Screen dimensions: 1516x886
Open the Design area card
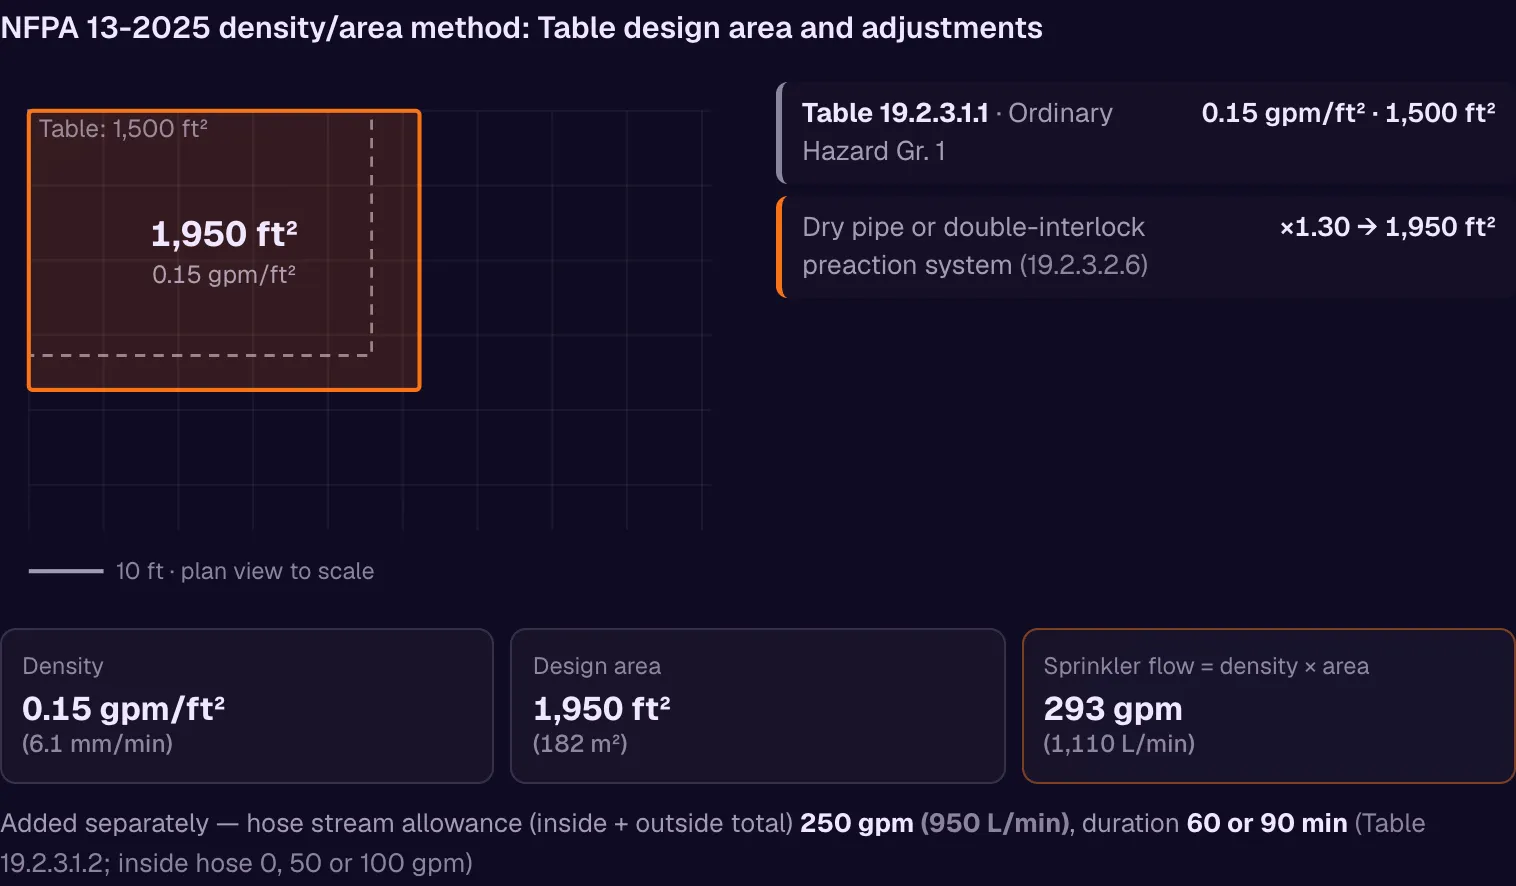tap(757, 706)
